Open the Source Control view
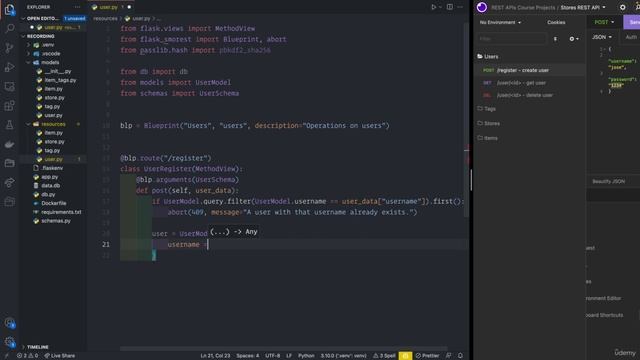 point(9,48)
